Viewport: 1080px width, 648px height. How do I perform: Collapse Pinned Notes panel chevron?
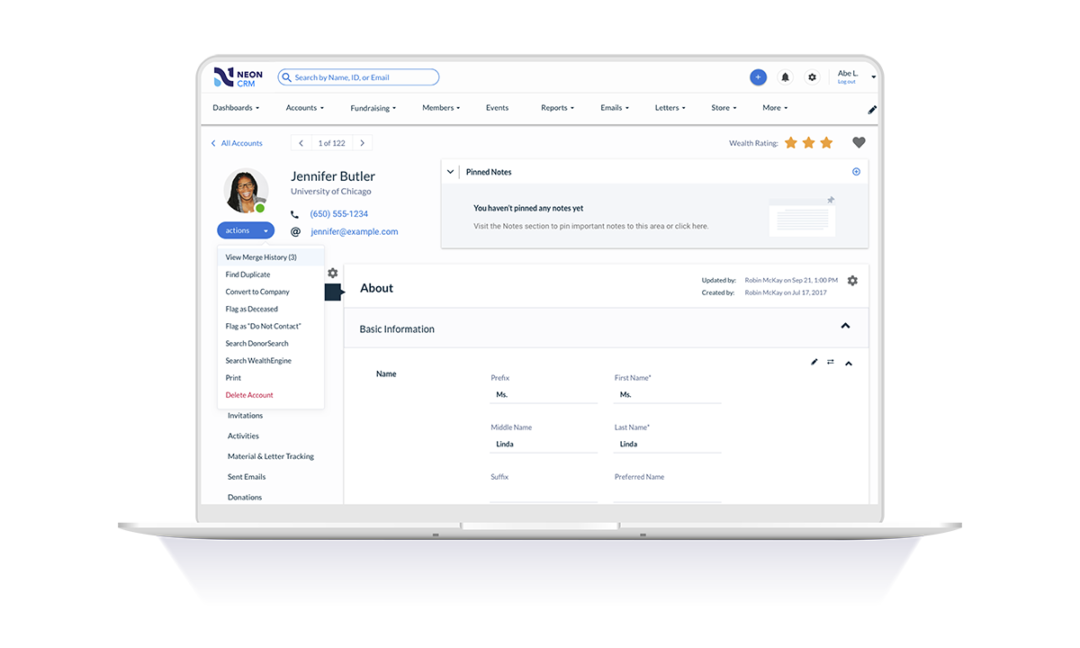pos(450,172)
